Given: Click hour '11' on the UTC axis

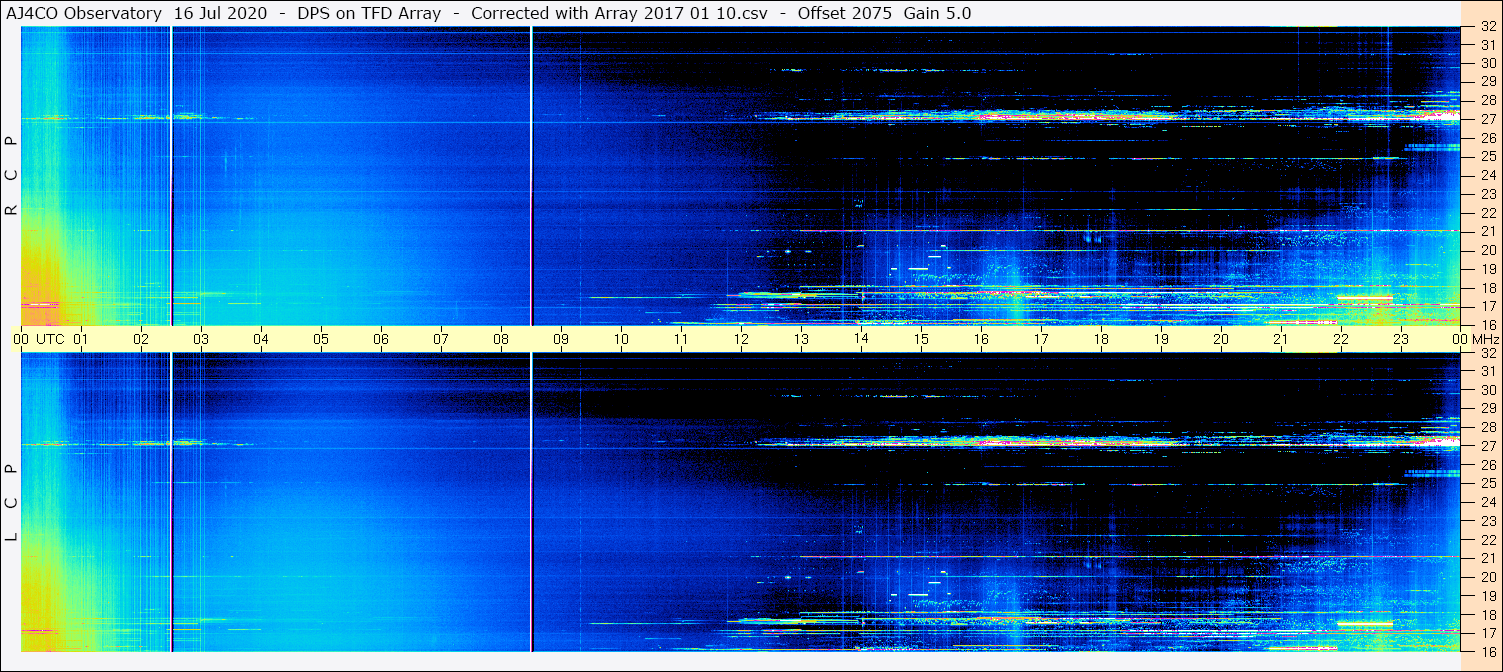Looking at the screenshot, I should click(681, 339).
